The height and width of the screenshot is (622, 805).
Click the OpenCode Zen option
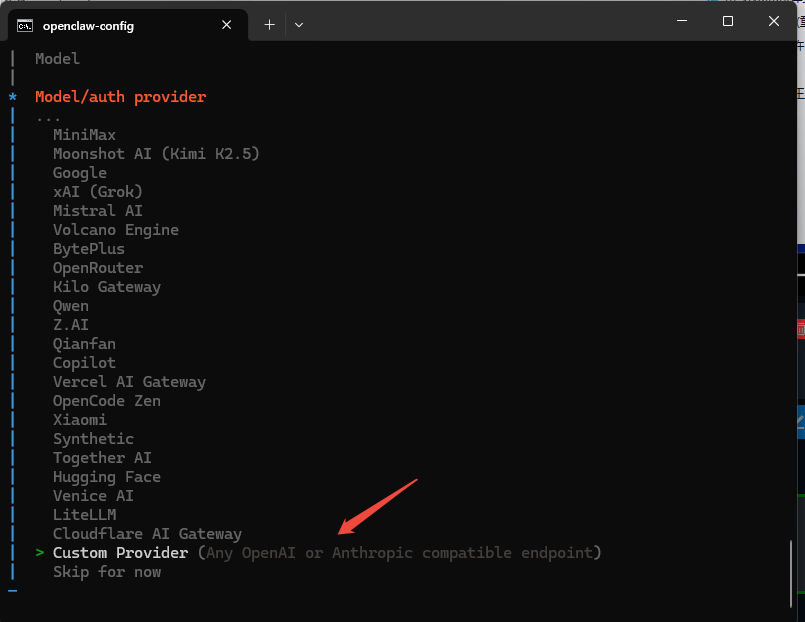click(x=107, y=401)
